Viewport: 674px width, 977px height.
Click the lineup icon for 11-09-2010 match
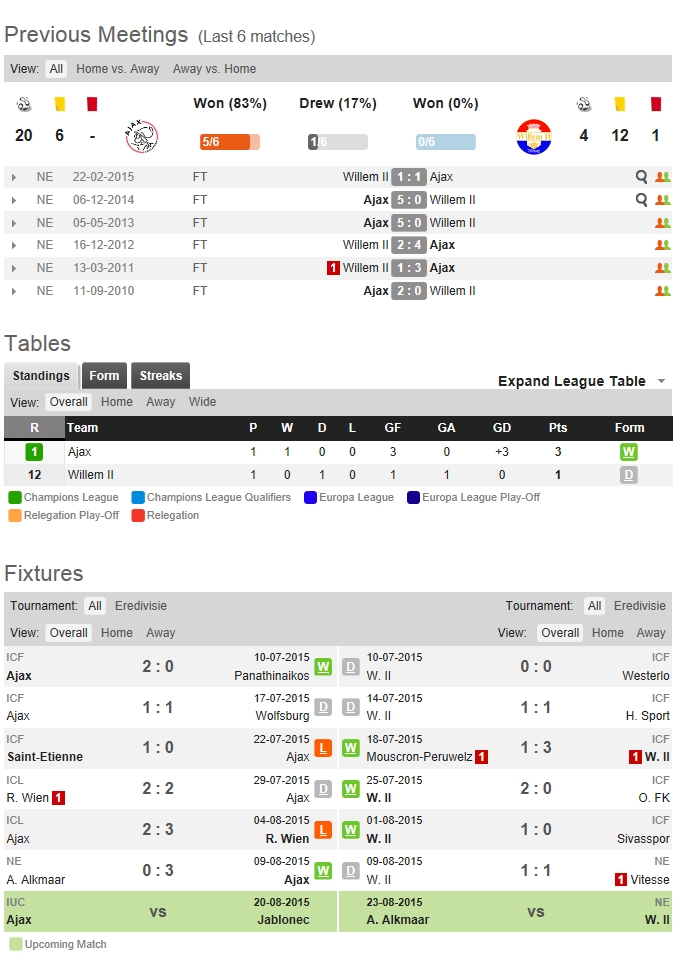(x=662, y=291)
